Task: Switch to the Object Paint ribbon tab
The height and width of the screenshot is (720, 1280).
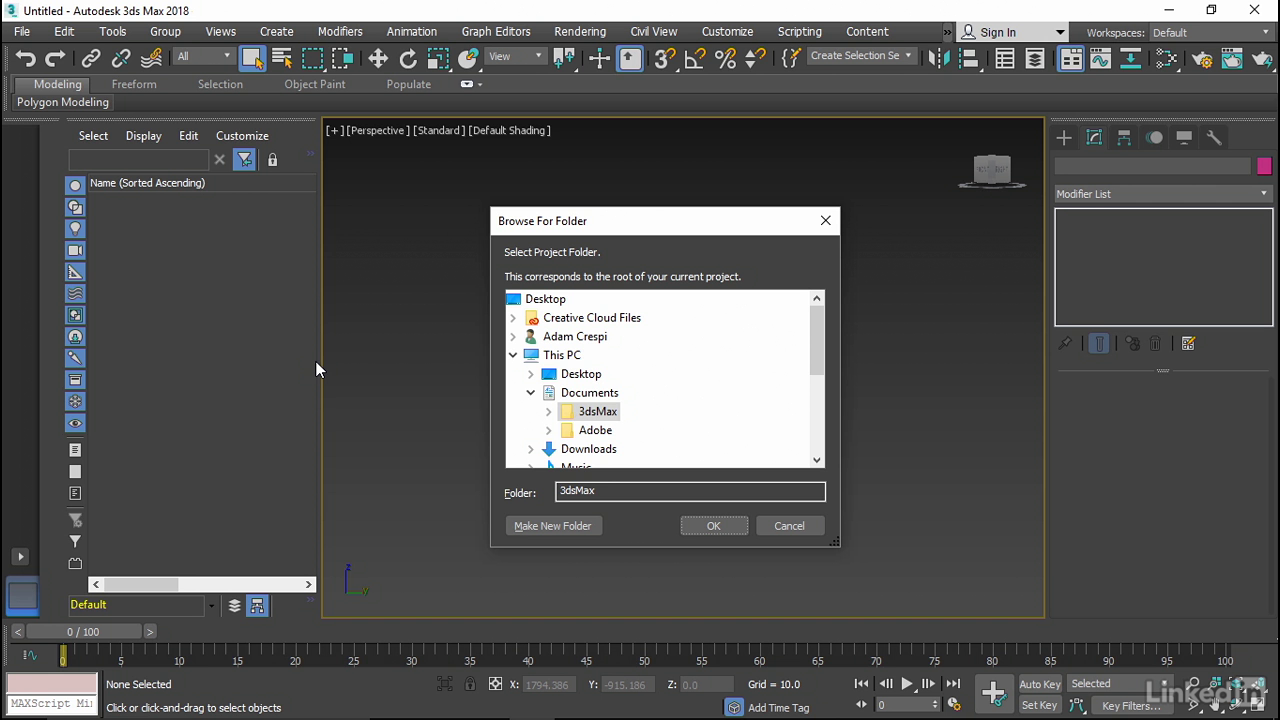Action: (x=315, y=84)
